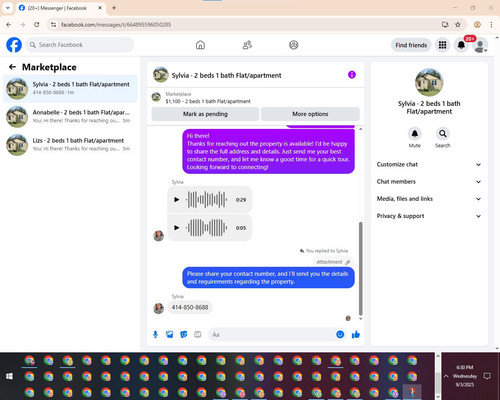This screenshot has width=500, height=400.
Task: Open Lizs conversation in the chat list
Action: pos(70,145)
